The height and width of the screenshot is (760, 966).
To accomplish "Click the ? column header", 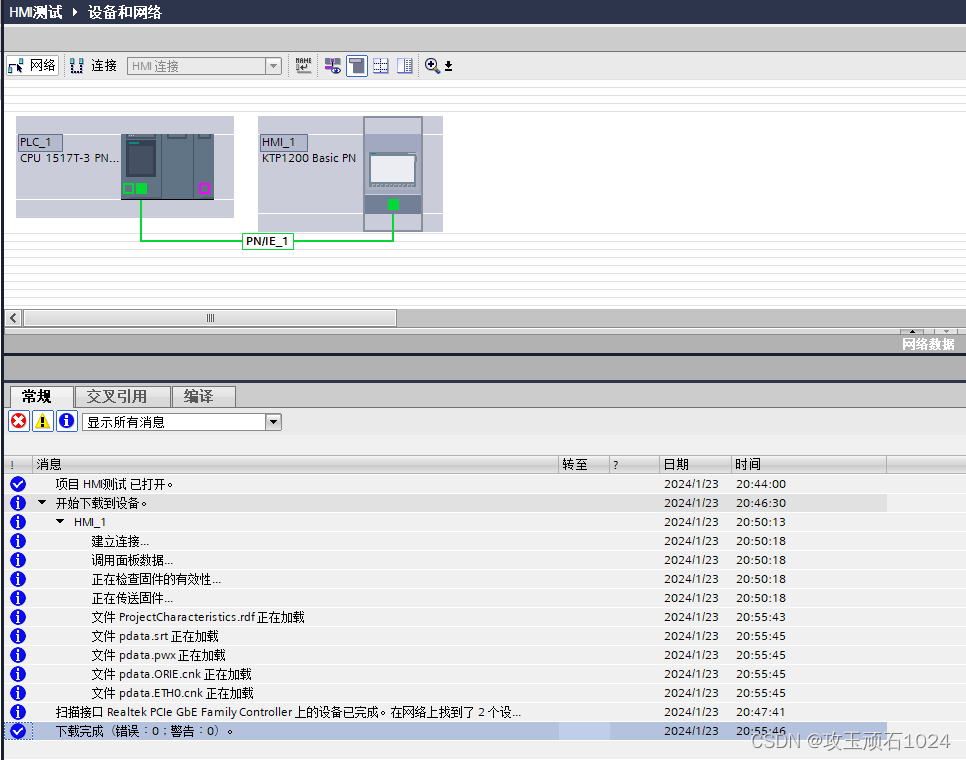I will [635, 464].
